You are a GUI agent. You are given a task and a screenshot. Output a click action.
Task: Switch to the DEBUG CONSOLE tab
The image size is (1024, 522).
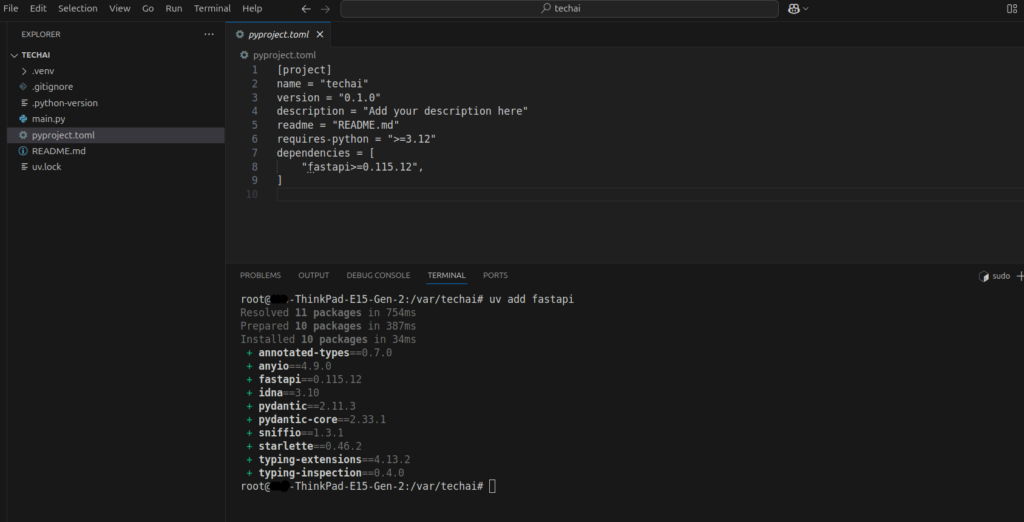(x=378, y=276)
